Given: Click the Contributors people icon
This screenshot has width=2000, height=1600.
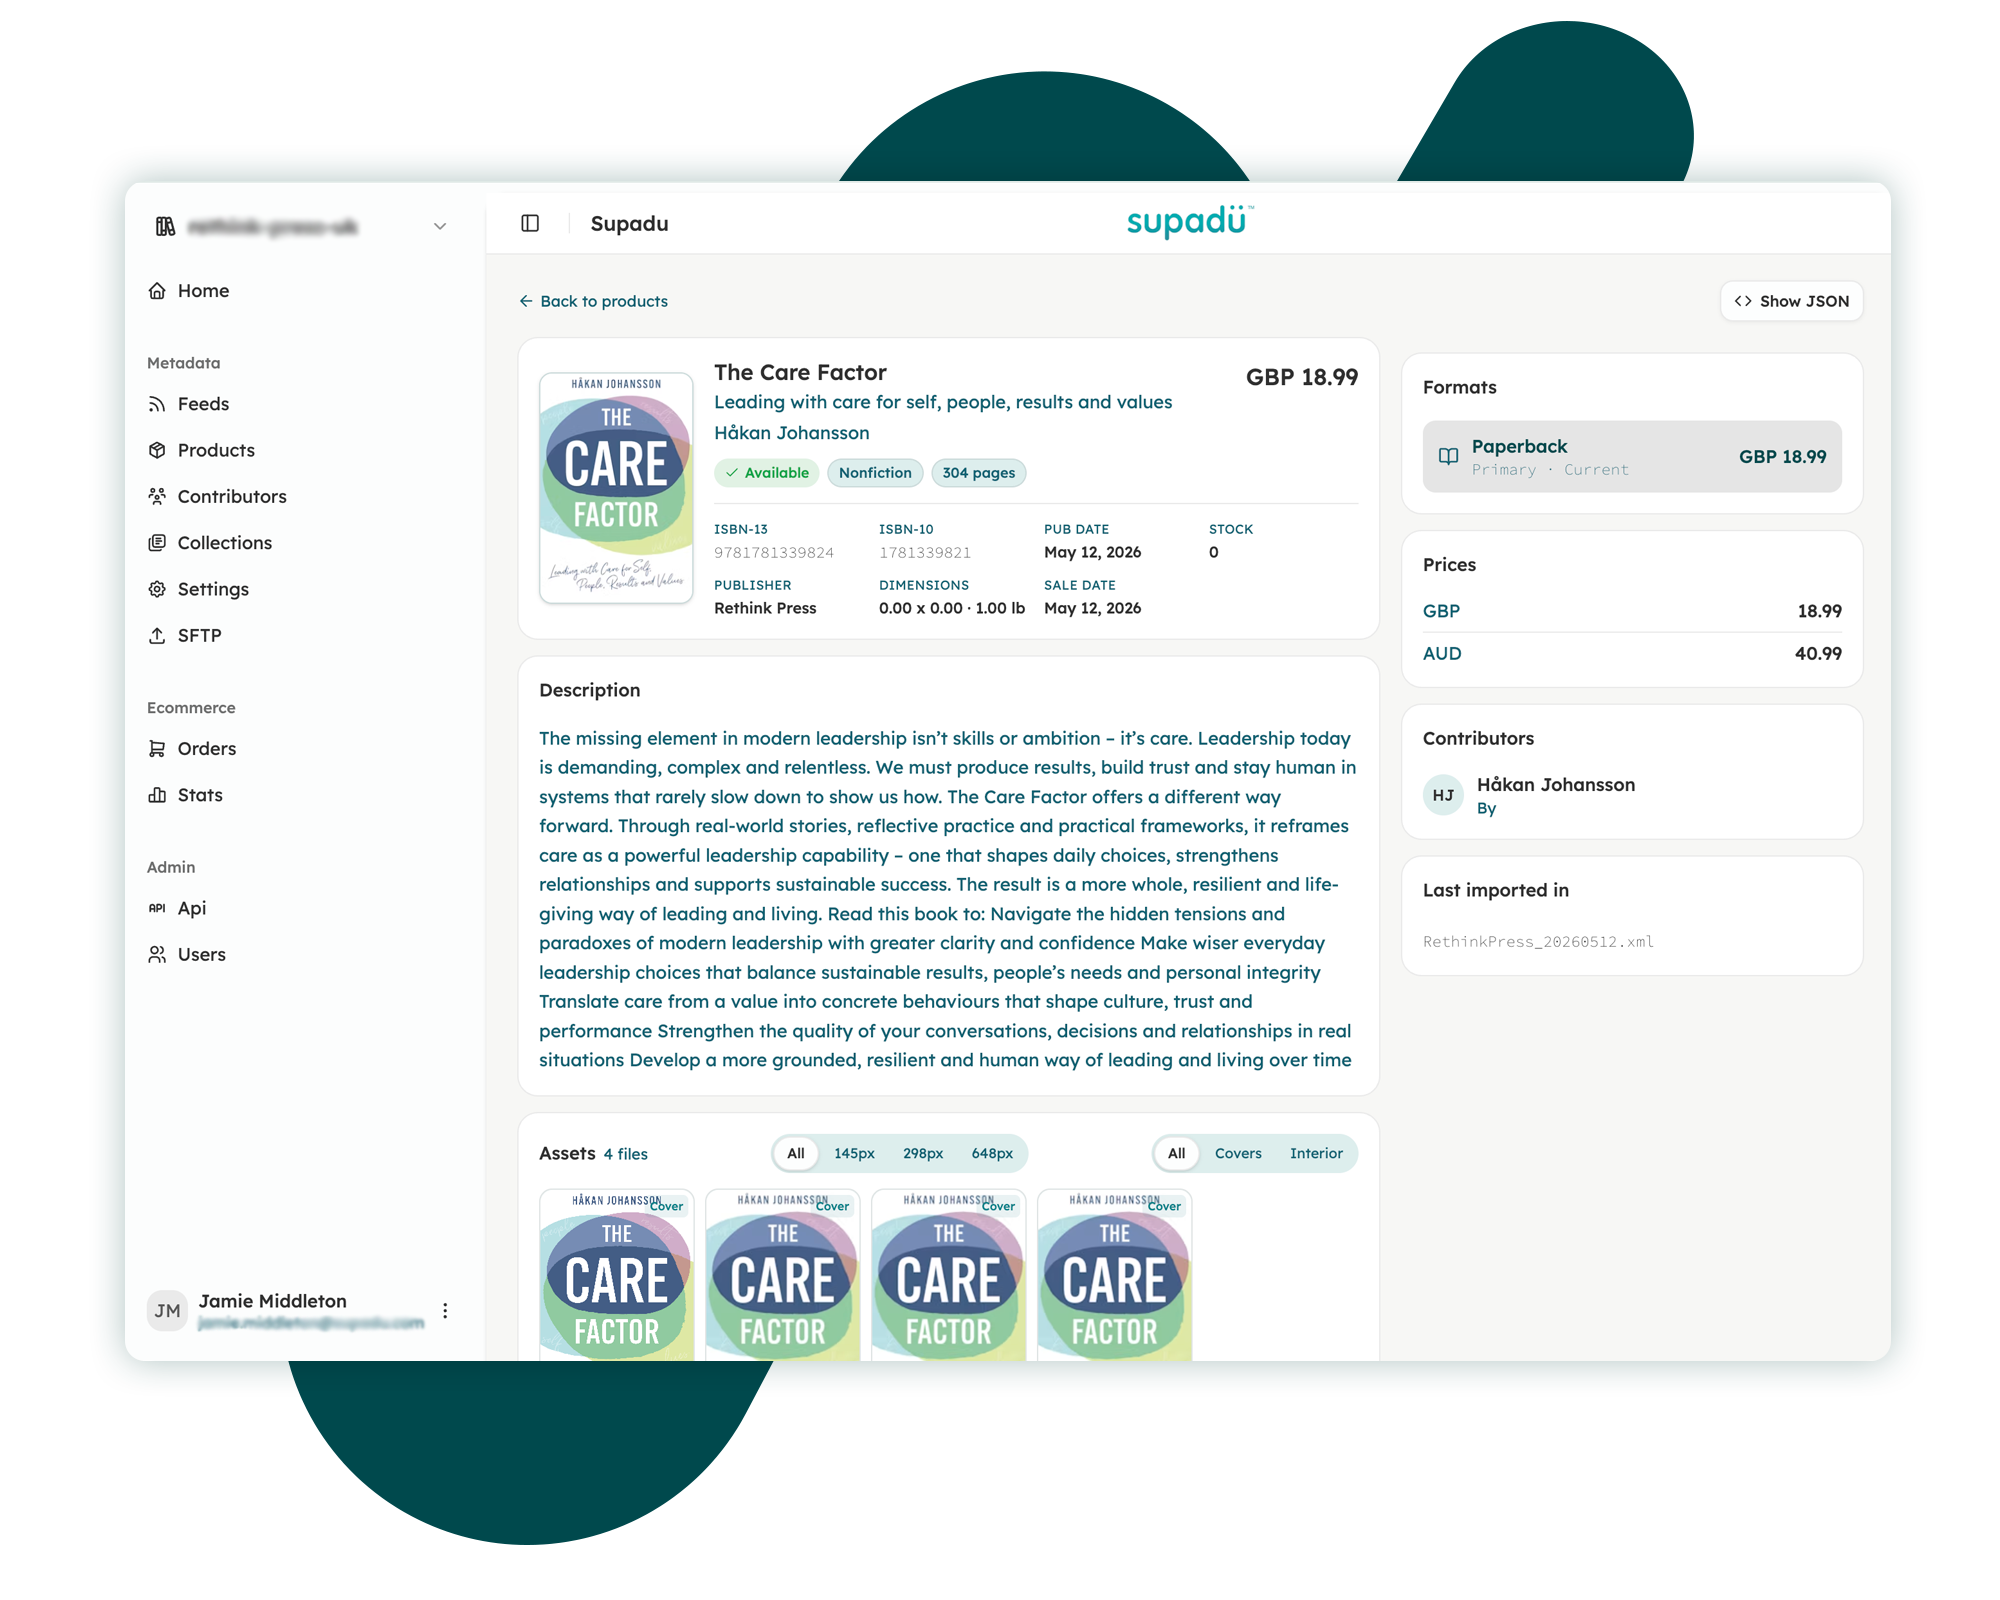Looking at the screenshot, I should click(157, 496).
